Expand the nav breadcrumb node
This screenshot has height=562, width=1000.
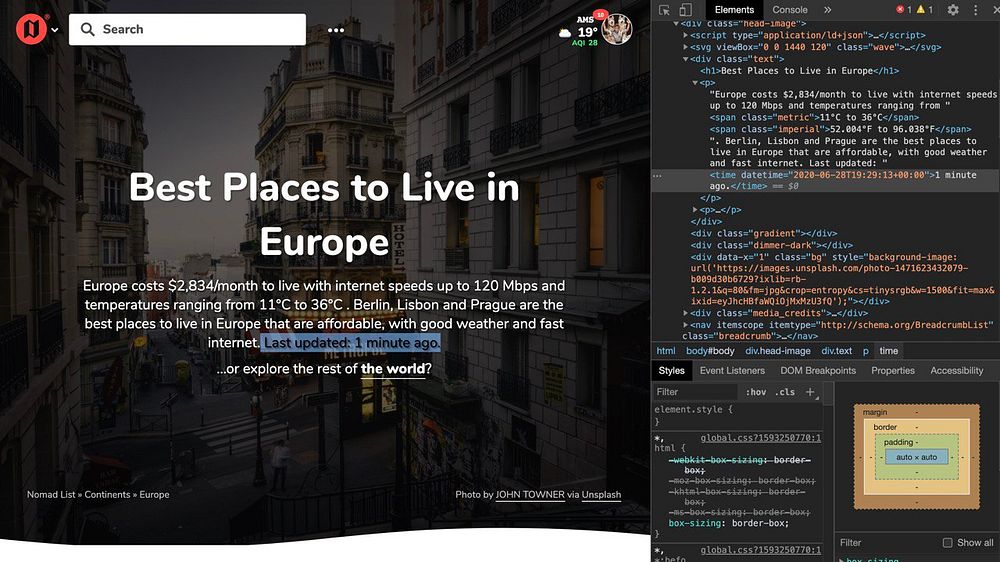pos(686,325)
